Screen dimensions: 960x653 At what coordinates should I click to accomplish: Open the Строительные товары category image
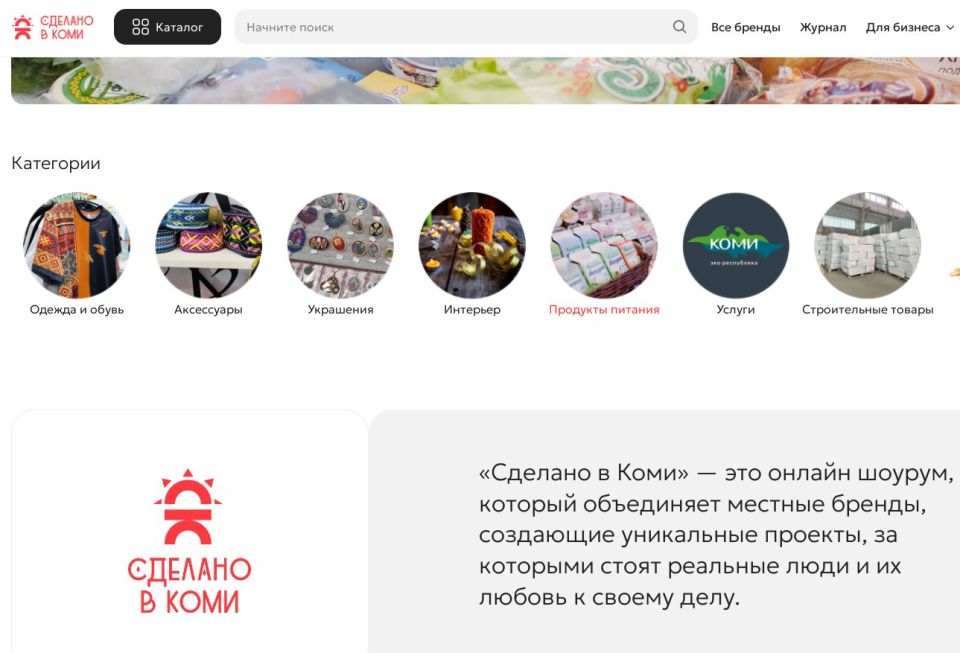[868, 245]
